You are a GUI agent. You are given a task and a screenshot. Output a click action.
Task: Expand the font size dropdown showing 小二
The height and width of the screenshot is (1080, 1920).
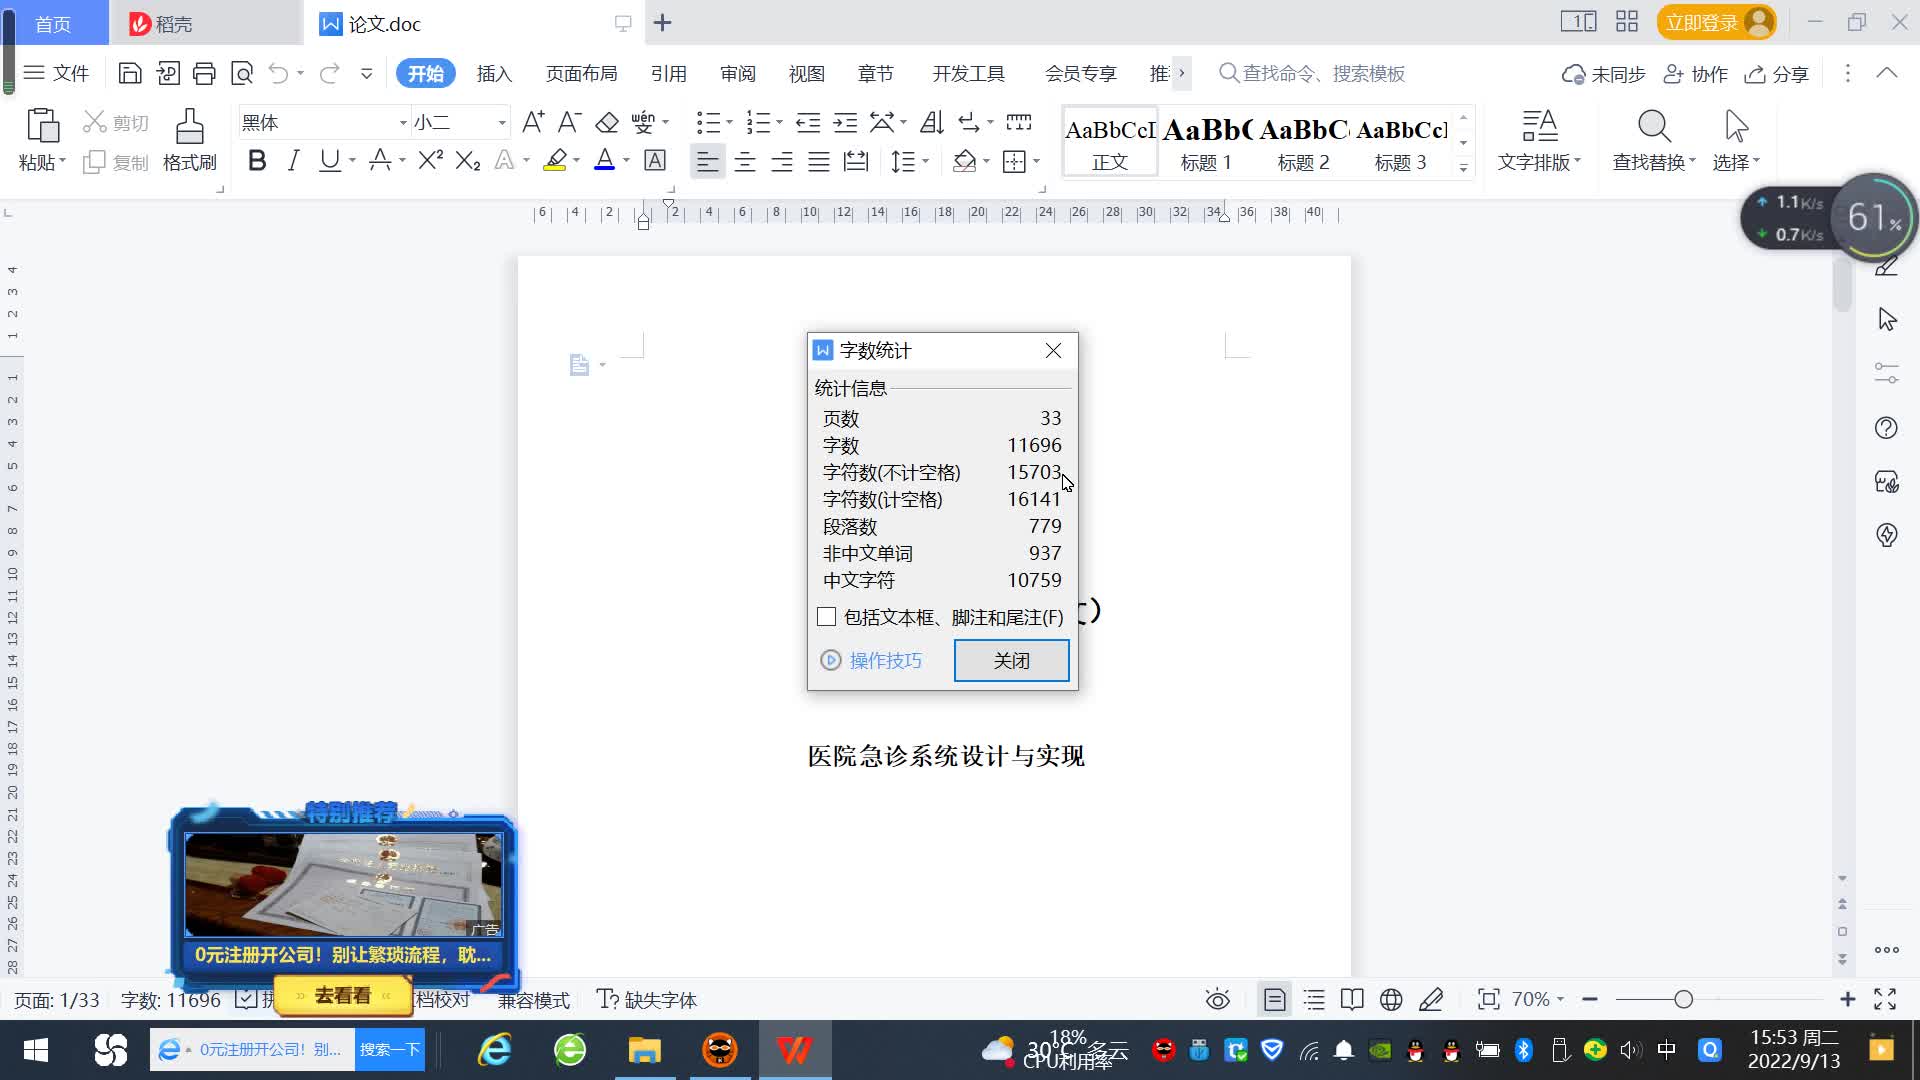(502, 123)
